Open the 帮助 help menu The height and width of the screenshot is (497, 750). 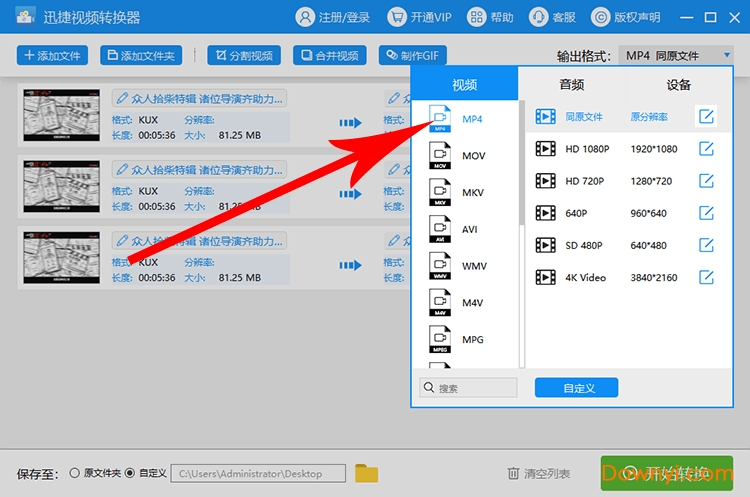pyautogui.click(x=490, y=18)
